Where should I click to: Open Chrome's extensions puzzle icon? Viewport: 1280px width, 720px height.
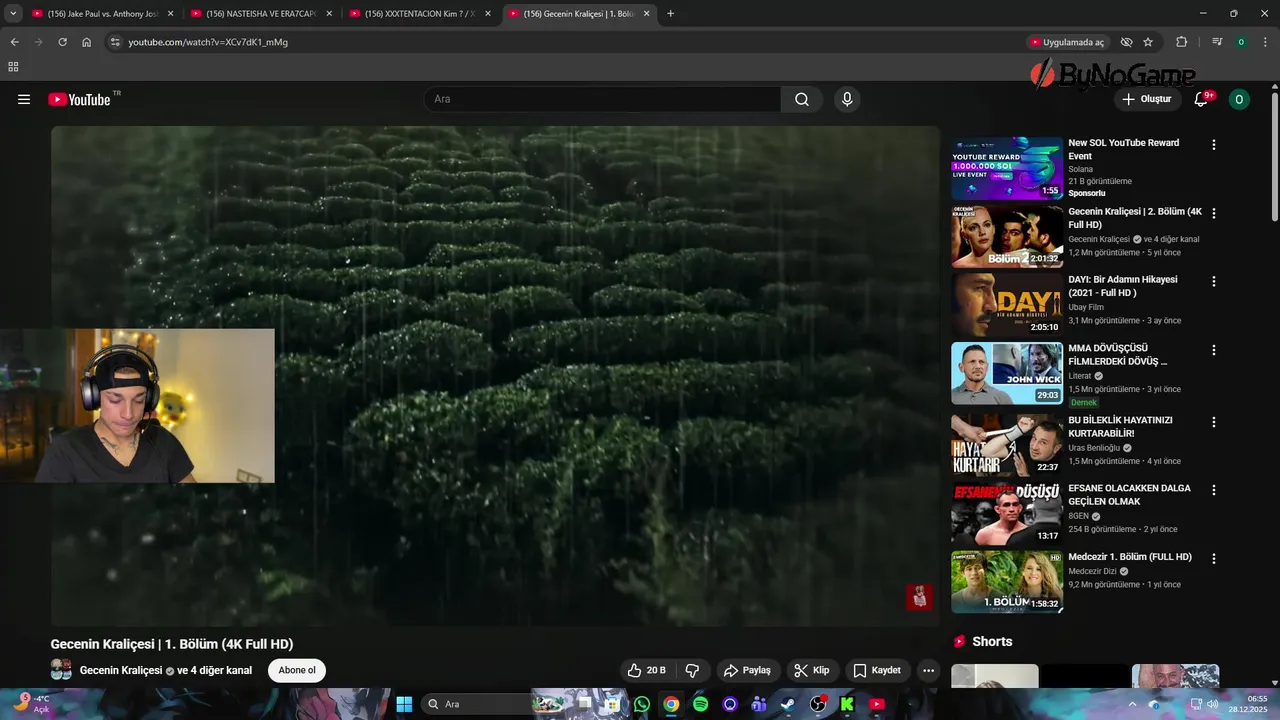click(1181, 42)
